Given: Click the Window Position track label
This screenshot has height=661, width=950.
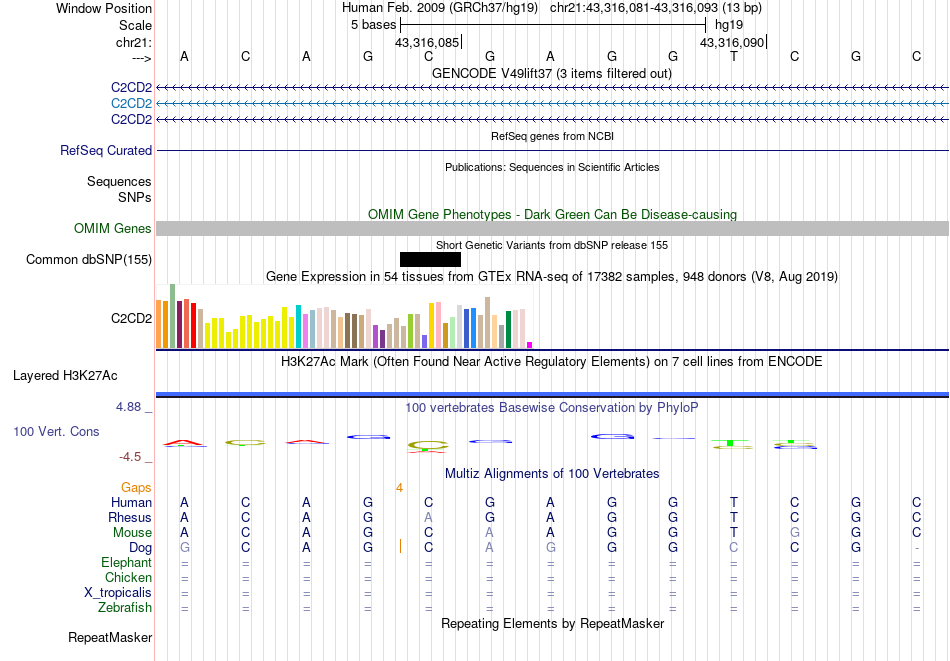Looking at the screenshot, I should coord(104,8).
